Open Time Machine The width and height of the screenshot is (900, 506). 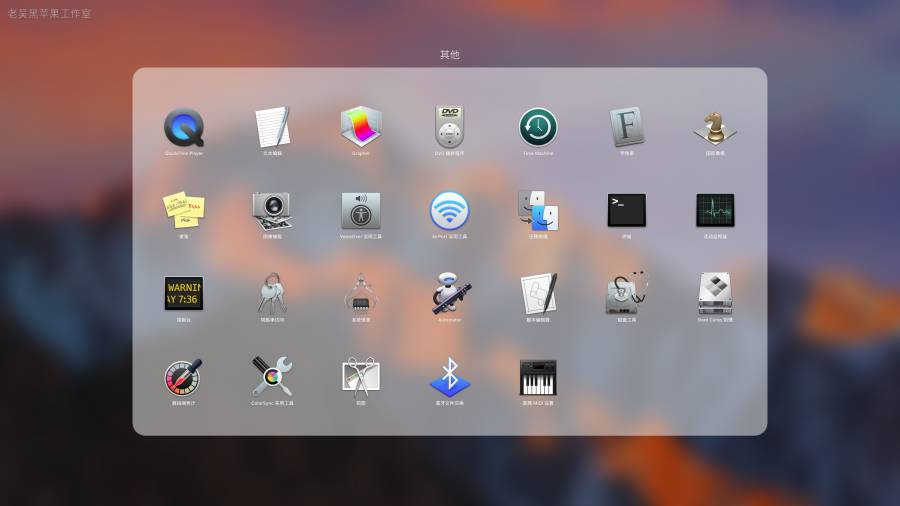[x=538, y=127]
